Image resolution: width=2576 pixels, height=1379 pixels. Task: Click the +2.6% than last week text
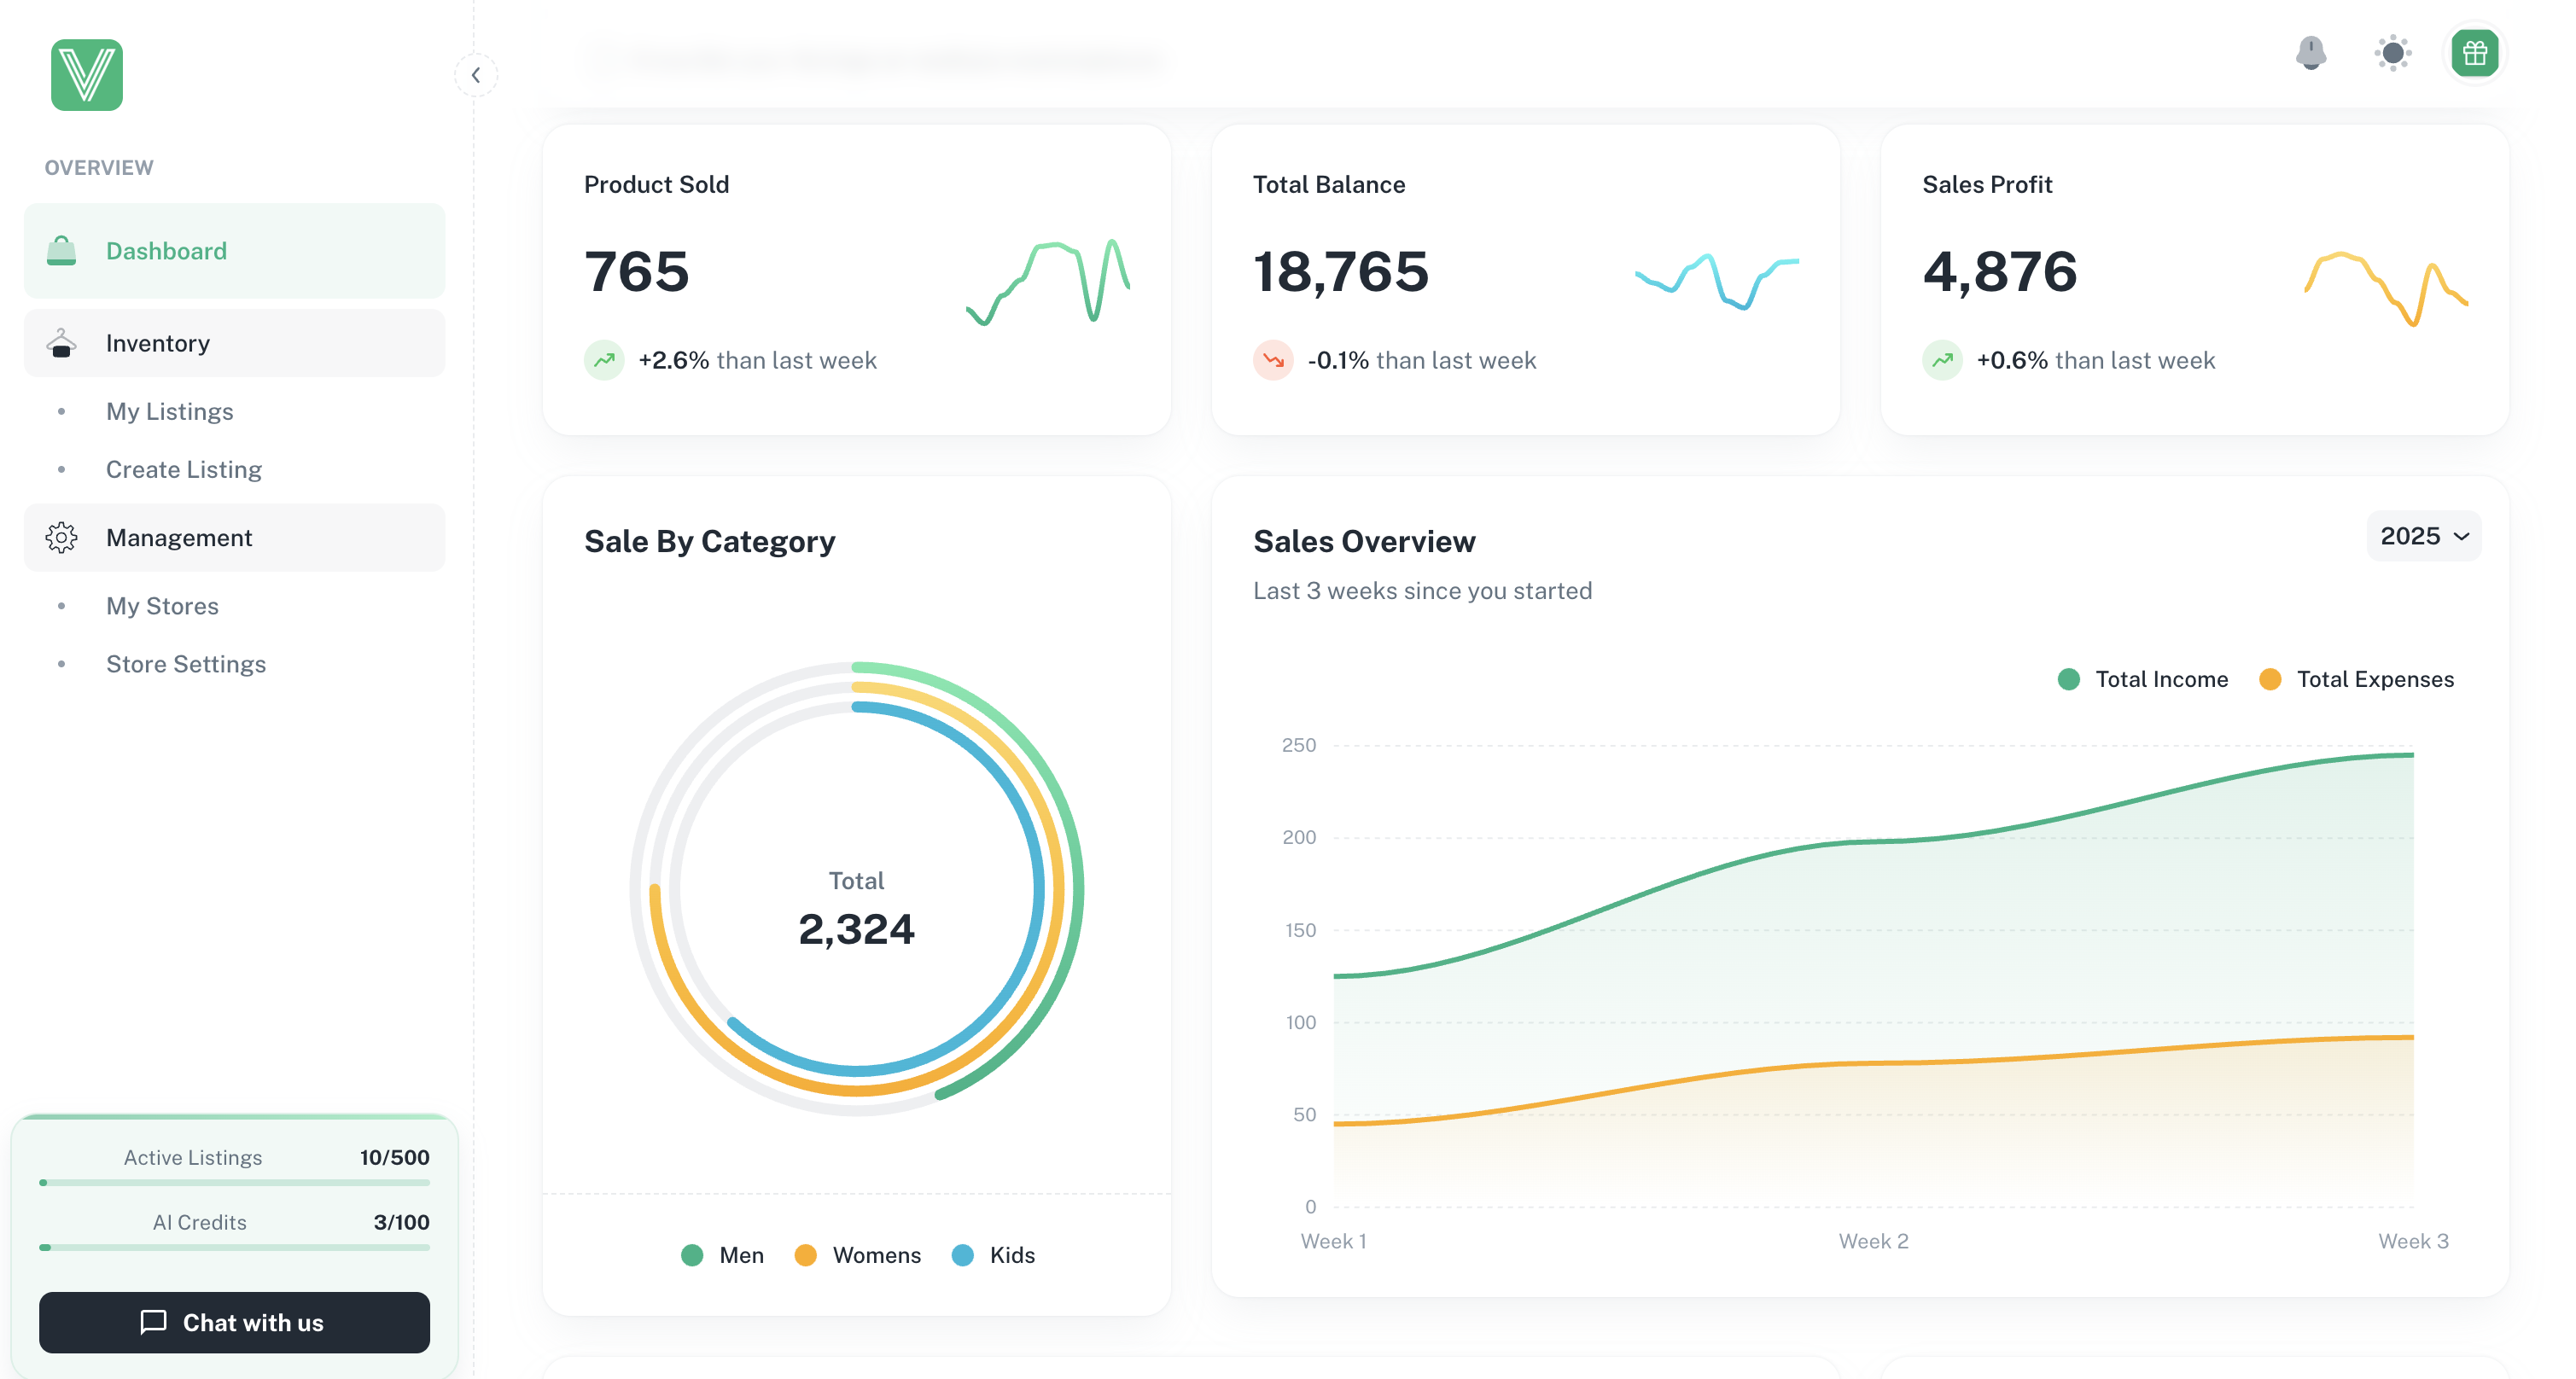(x=757, y=360)
